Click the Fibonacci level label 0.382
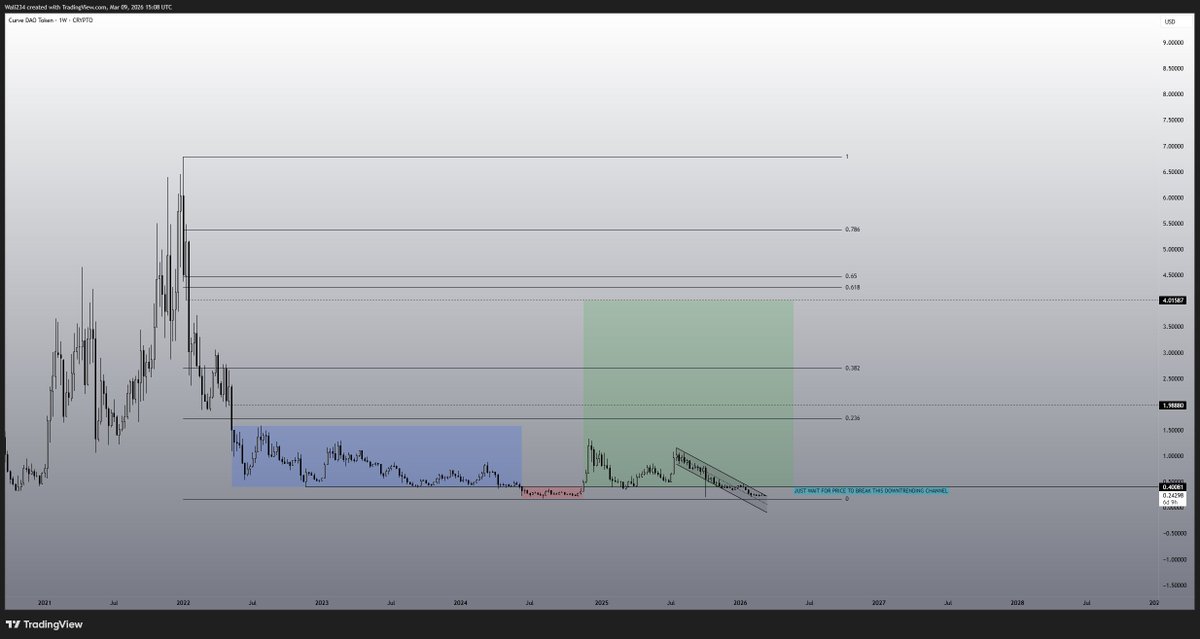This screenshot has width=1200, height=639. click(x=852, y=368)
